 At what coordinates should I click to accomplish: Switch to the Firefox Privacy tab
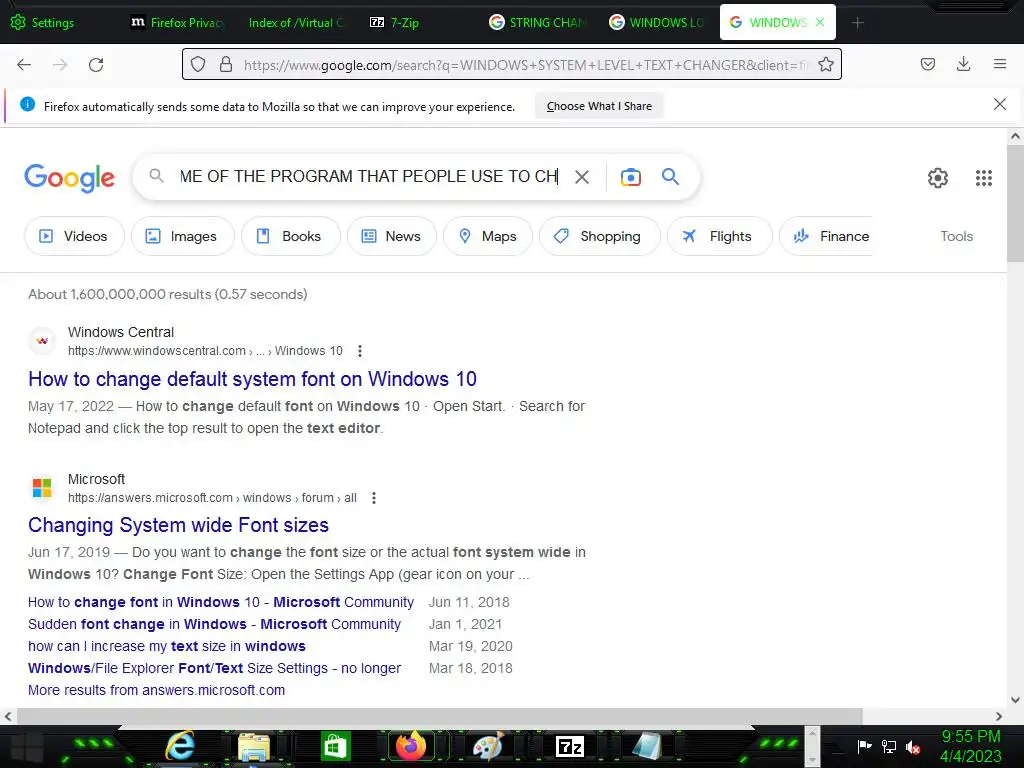[178, 22]
